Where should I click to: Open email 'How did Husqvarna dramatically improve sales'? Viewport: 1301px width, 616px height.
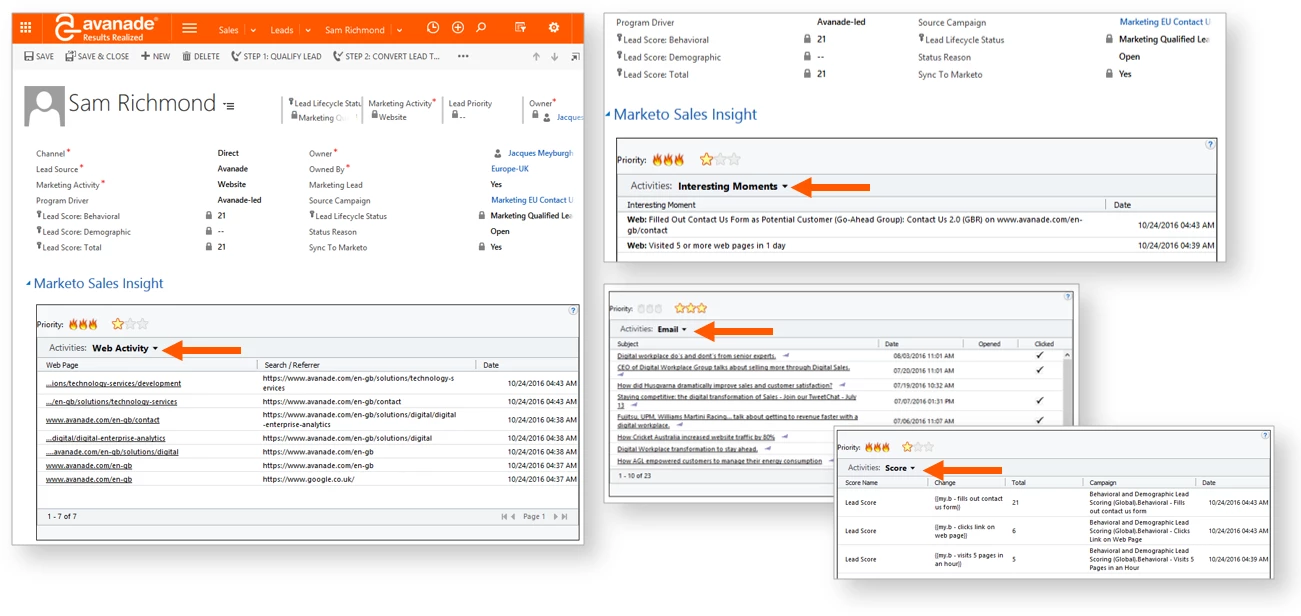click(725, 385)
